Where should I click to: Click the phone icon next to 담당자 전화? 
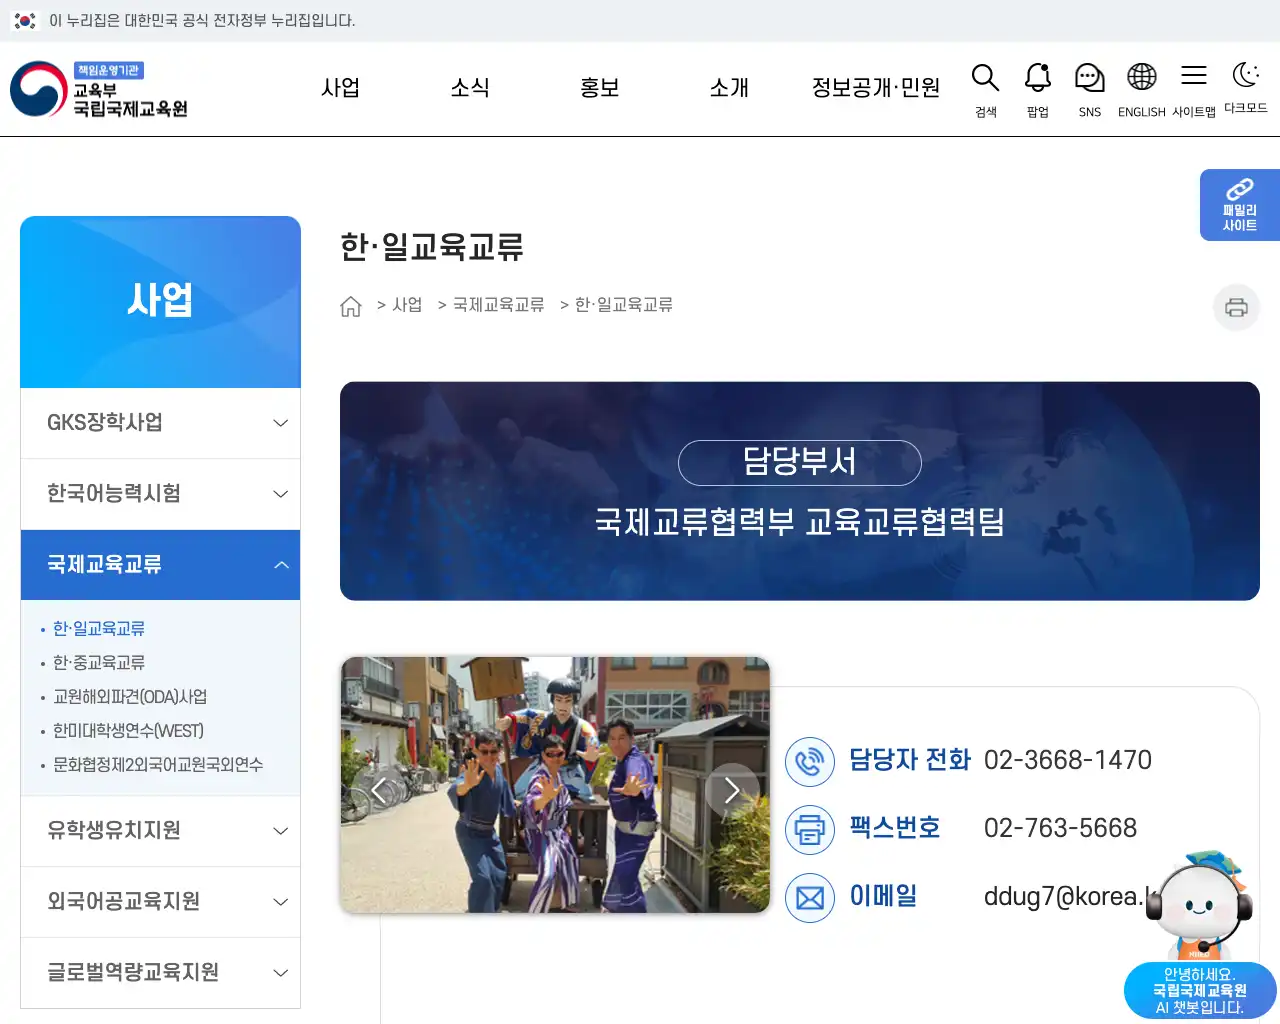coord(810,761)
